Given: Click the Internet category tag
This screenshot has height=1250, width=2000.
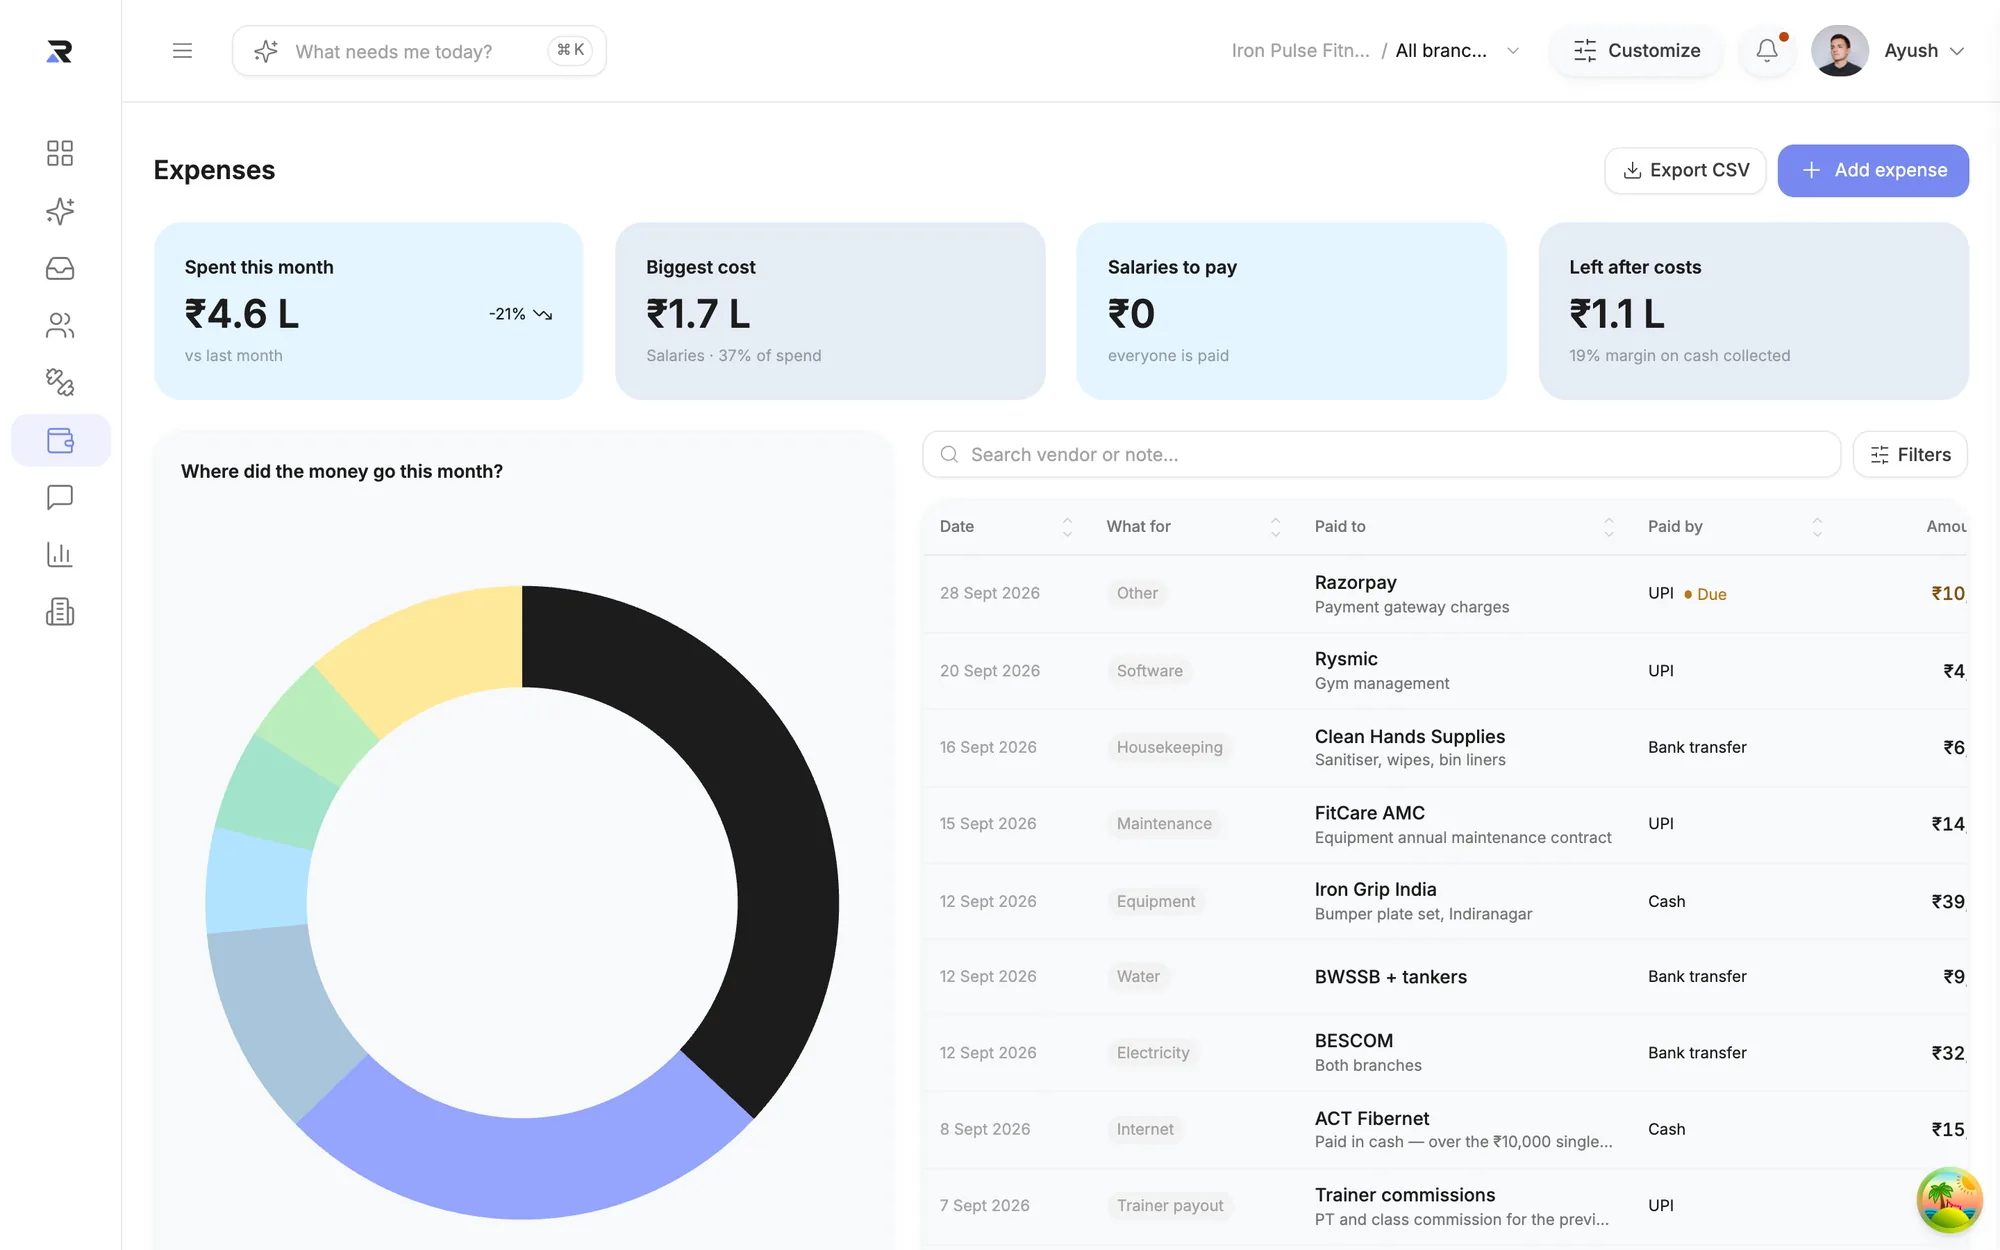Looking at the screenshot, I should tap(1145, 1129).
